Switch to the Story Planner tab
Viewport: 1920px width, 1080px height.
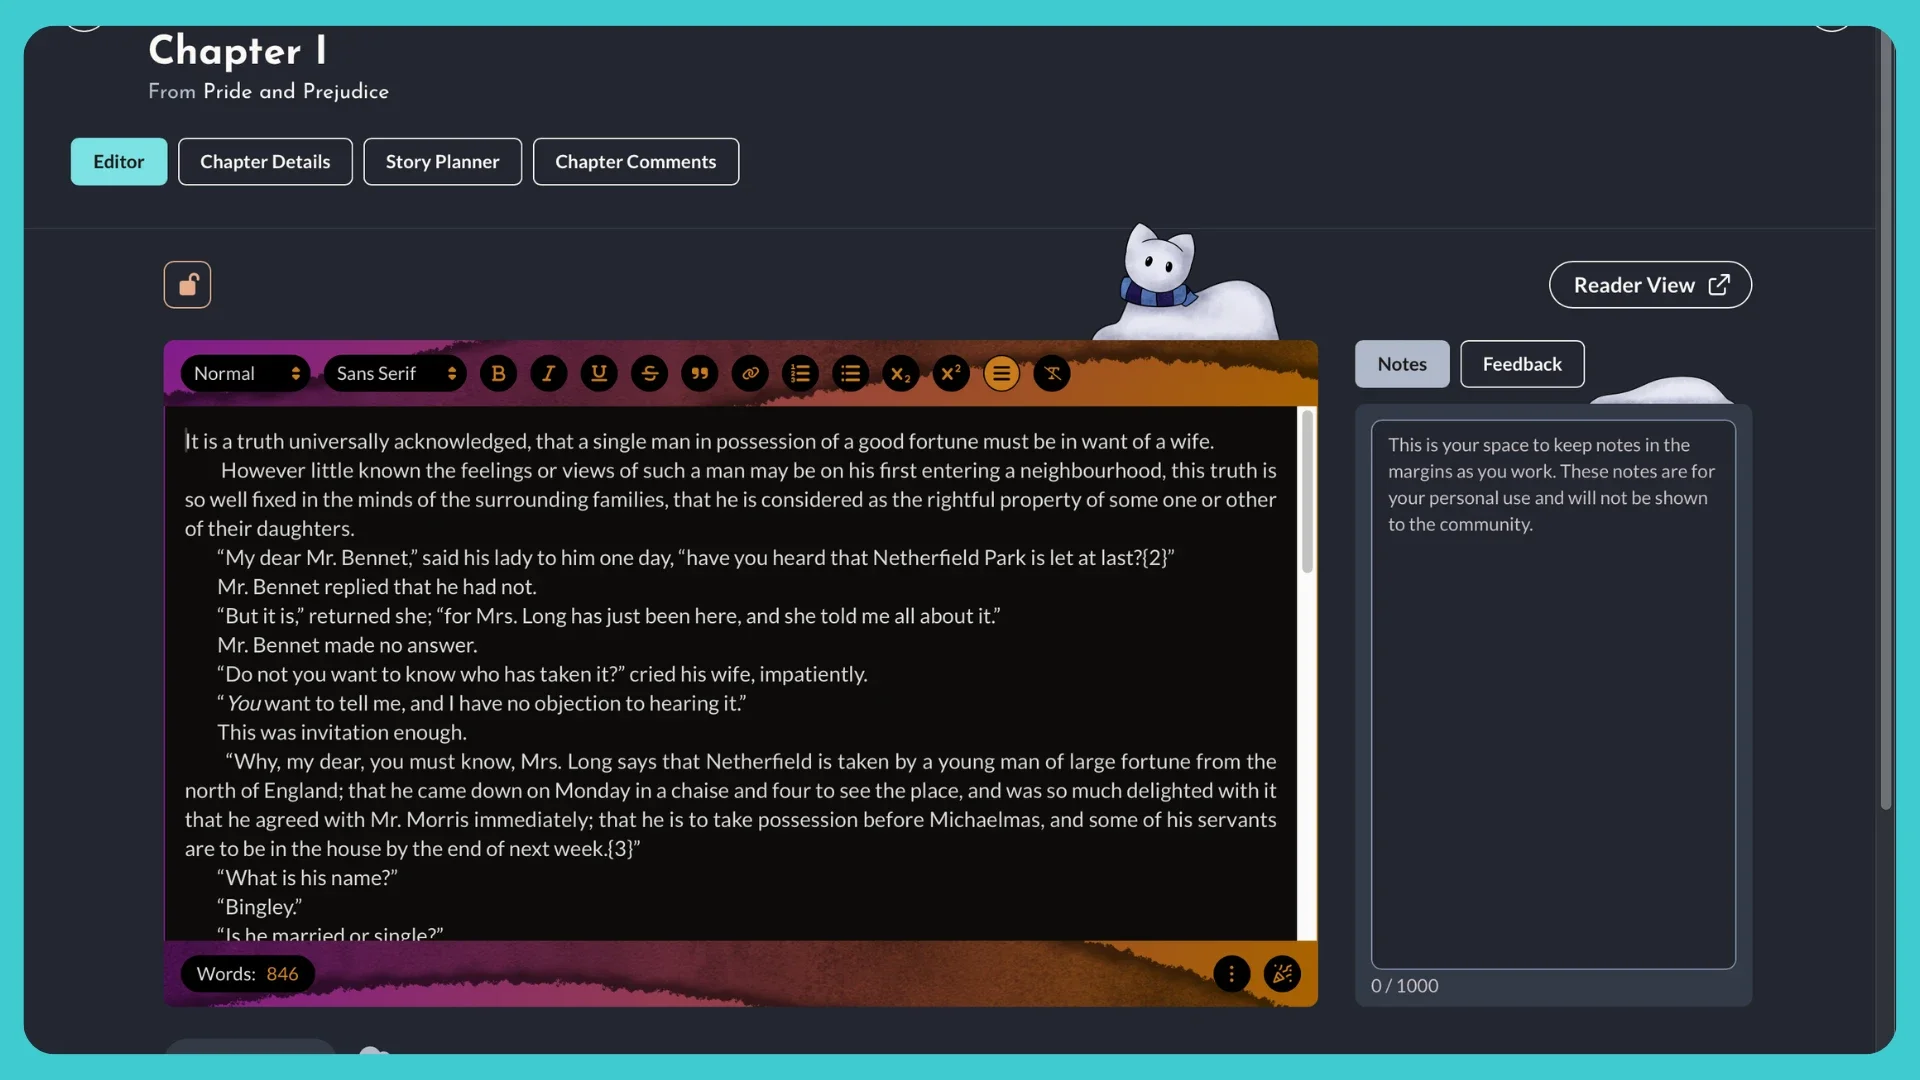pyautogui.click(x=442, y=162)
